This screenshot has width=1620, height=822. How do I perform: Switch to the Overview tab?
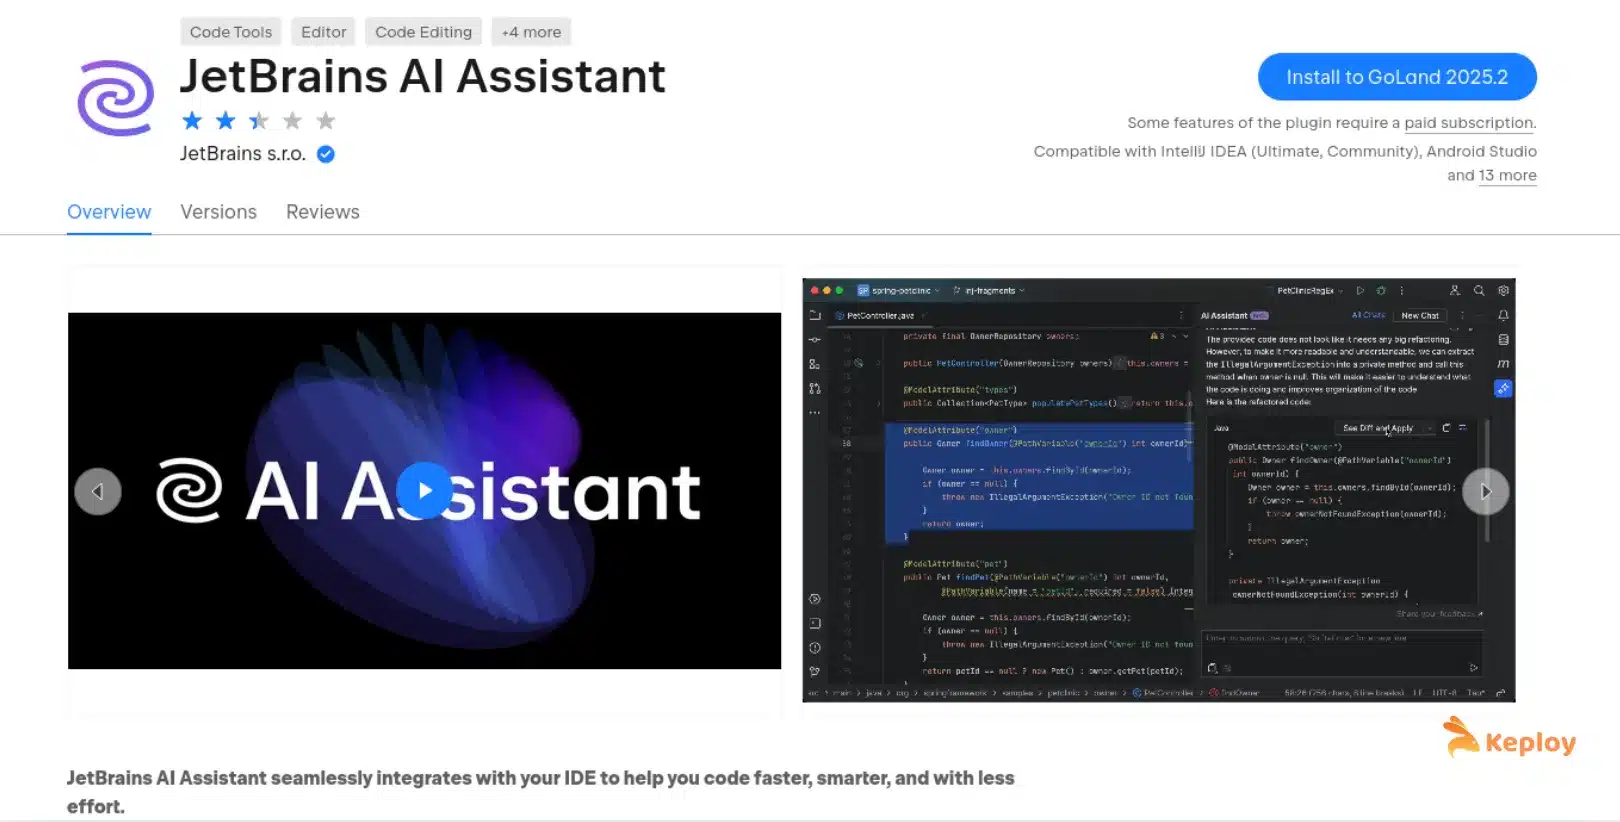pos(109,212)
